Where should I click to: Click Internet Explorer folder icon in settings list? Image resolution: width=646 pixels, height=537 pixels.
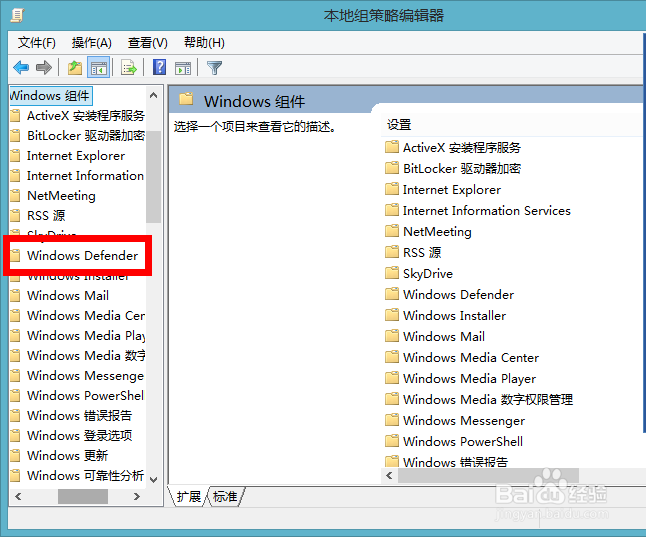[x=392, y=189]
